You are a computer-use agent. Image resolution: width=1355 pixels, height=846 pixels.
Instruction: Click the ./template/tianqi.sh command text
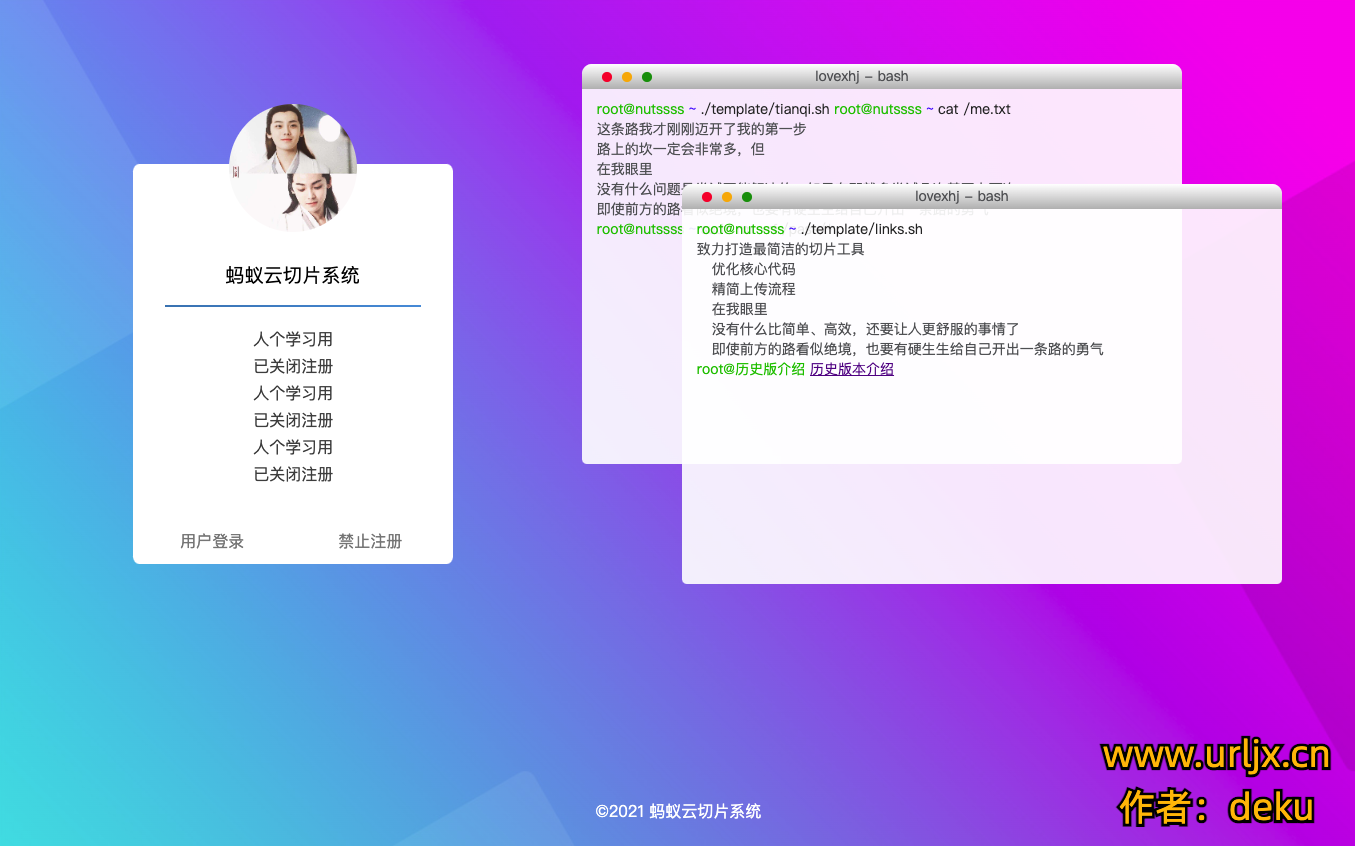pos(765,109)
